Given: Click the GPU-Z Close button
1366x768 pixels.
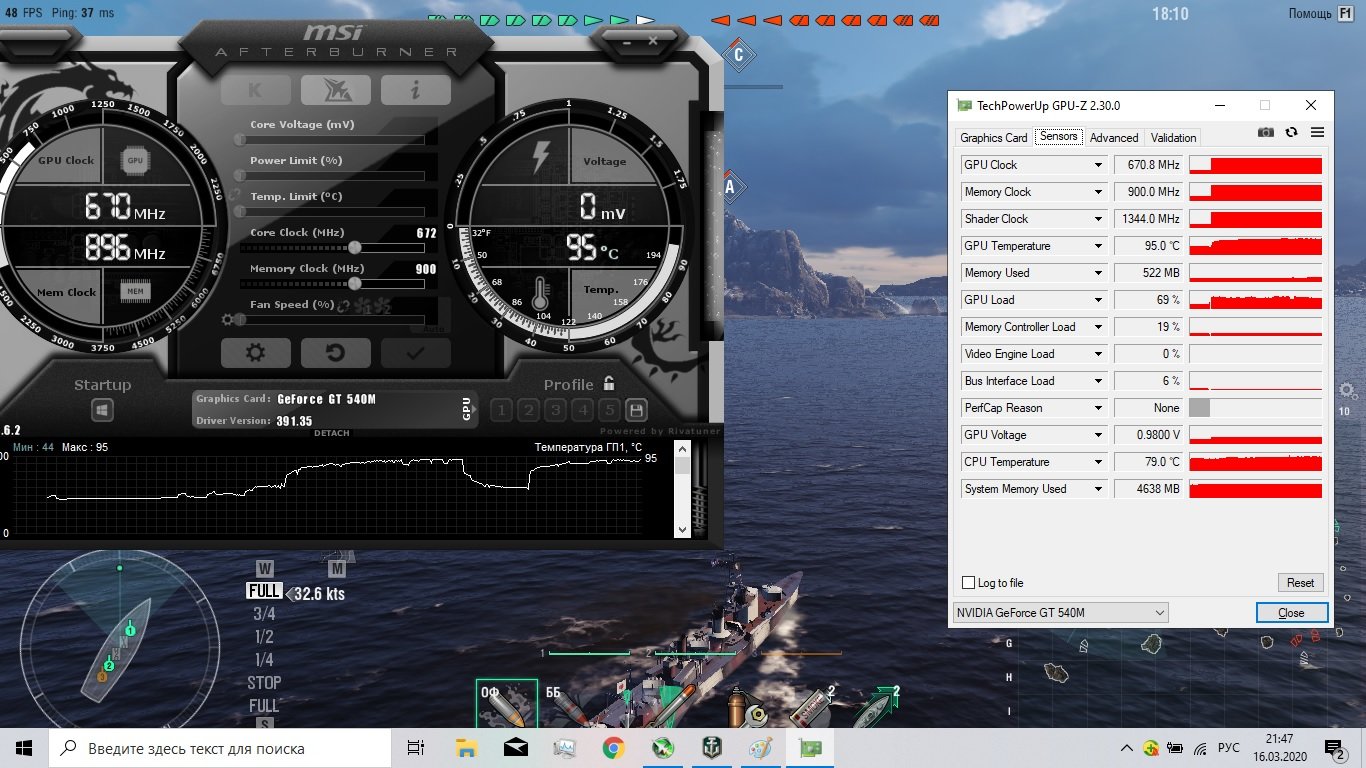Looking at the screenshot, I should point(1292,613).
